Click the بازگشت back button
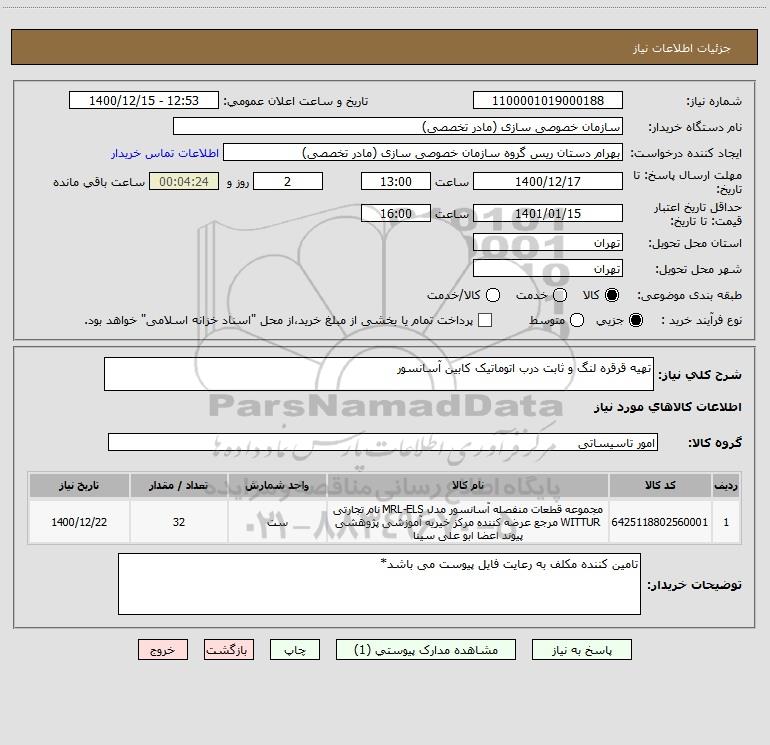770x745 pixels. (229, 650)
